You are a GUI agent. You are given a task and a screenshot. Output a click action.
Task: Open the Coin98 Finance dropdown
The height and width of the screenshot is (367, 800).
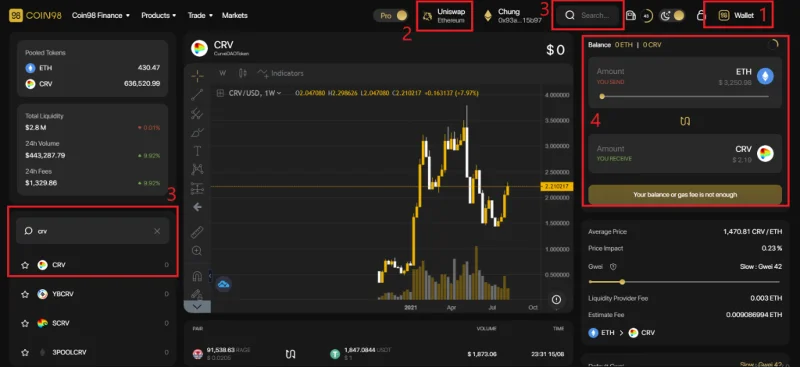point(101,15)
